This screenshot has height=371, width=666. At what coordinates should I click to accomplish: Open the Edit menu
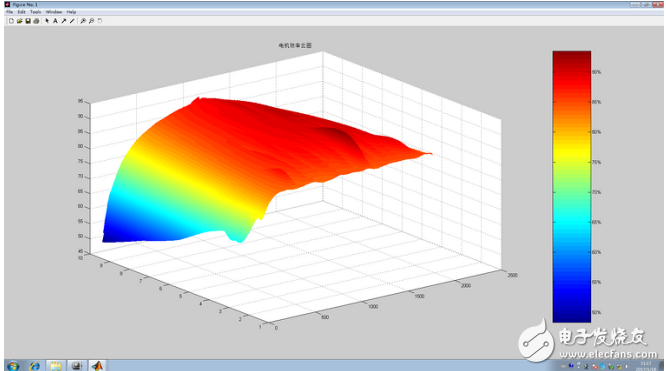tap(22, 12)
